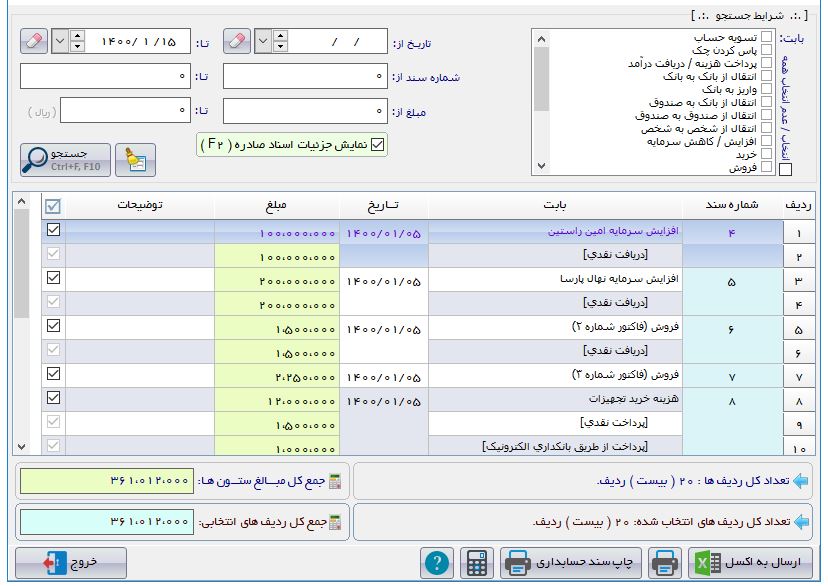Click 'چاپ سند حسابداری' print button
This screenshot has width=828, height=586.
(569, 563)
